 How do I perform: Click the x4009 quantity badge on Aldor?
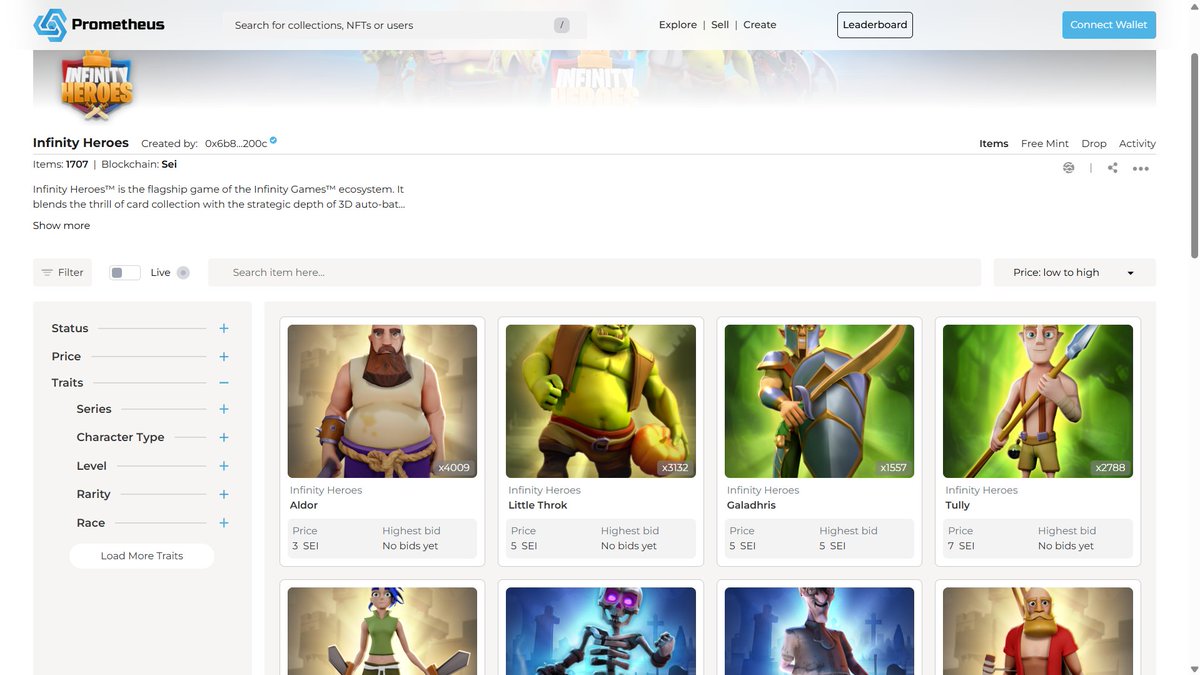[x=454, y=467]
